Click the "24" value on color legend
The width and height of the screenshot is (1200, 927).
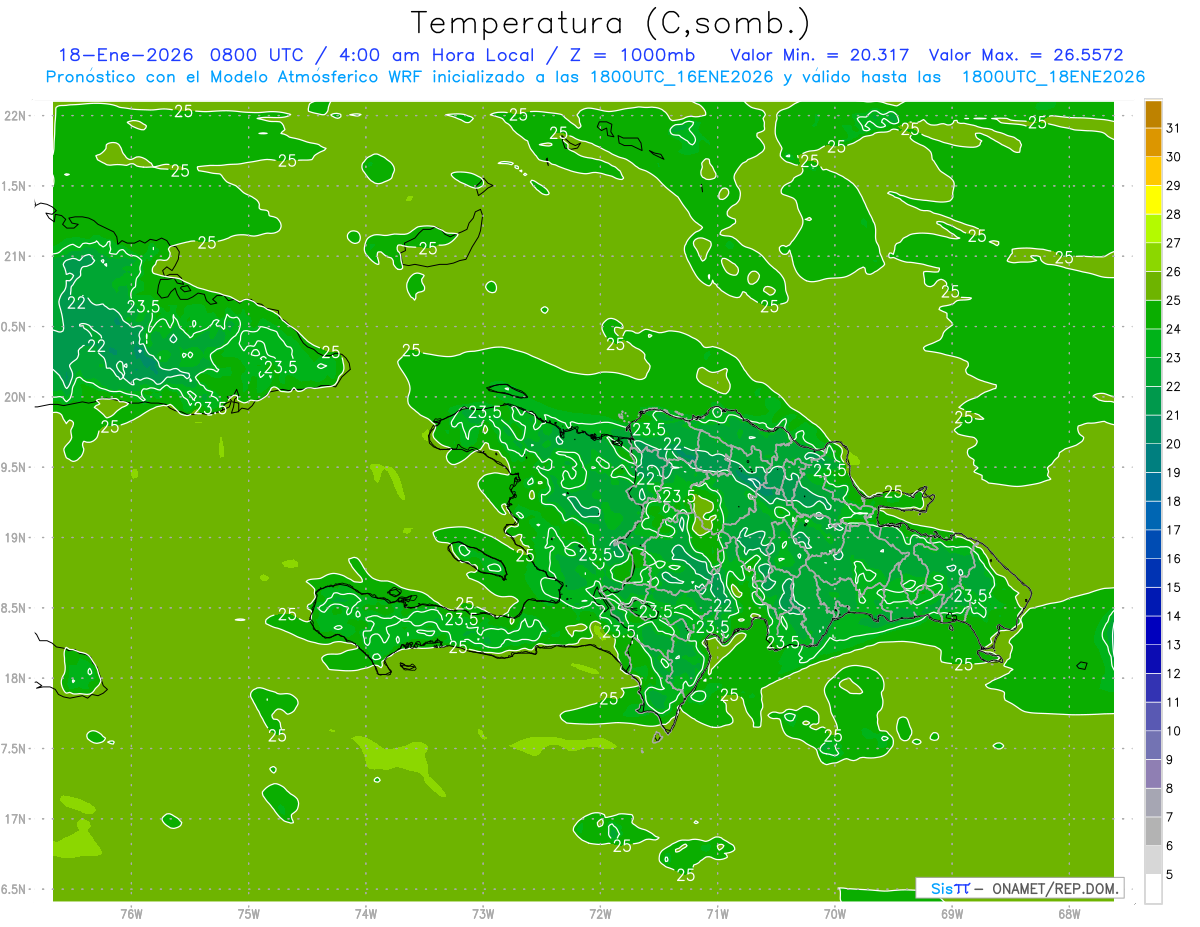tap(1174, 329)
